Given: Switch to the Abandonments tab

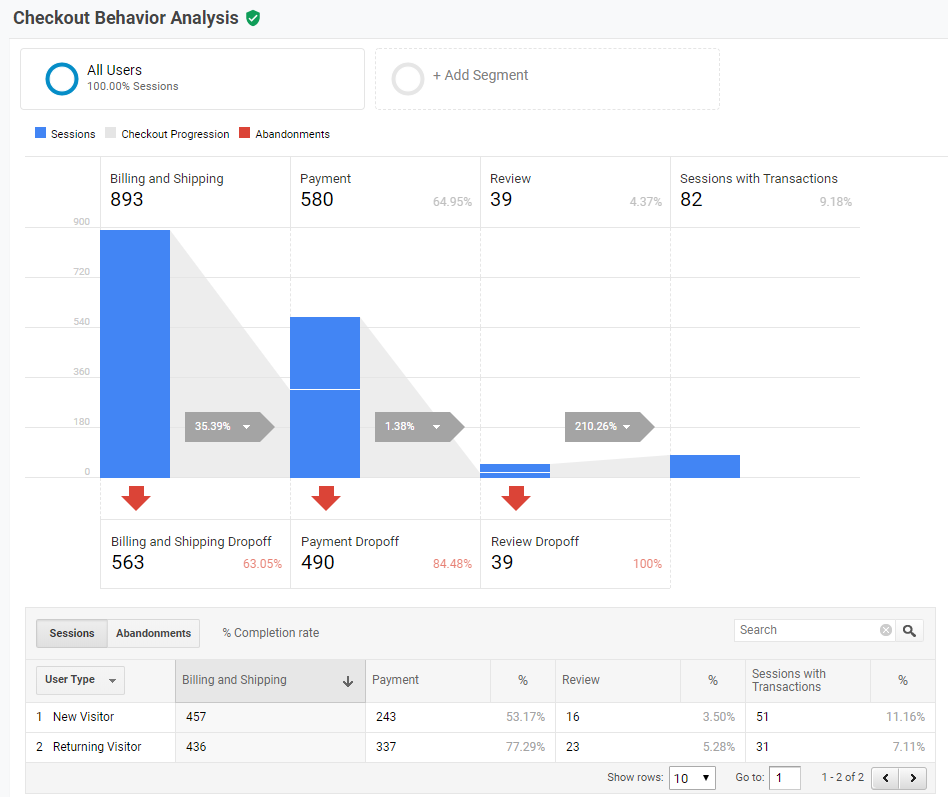Looking at the screenshot, I should 153,633.
